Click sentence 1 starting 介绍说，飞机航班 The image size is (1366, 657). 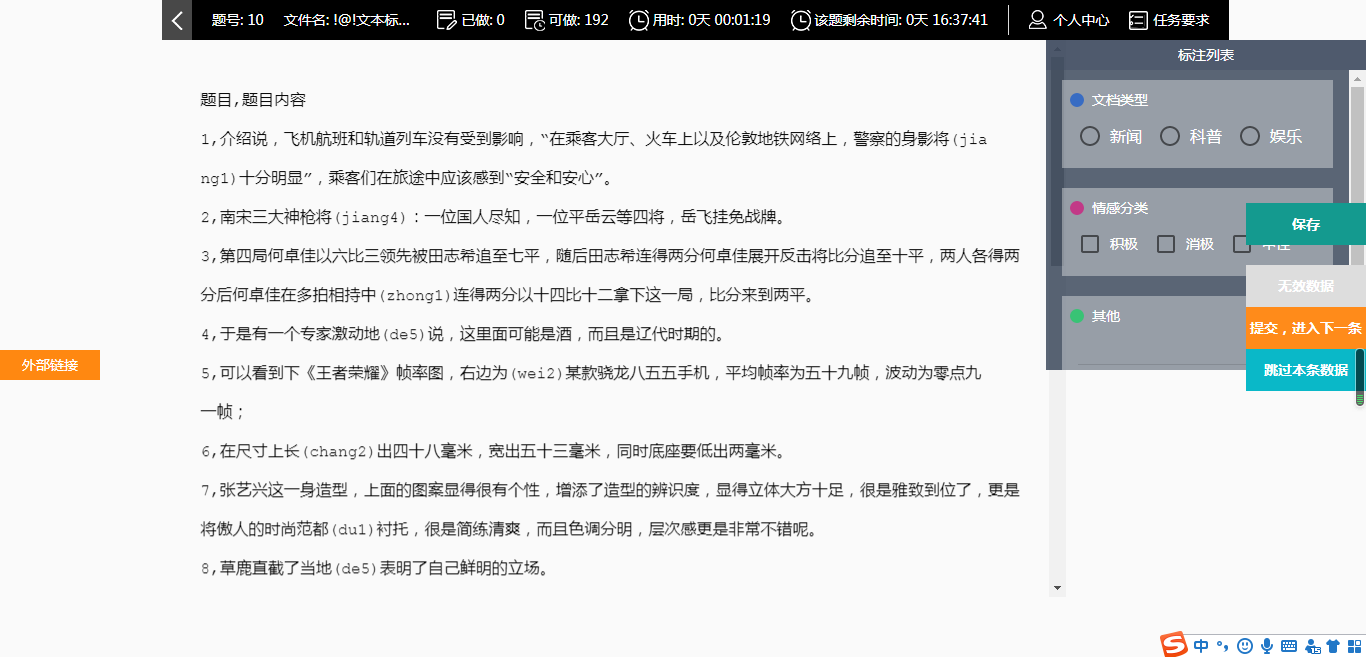tap(594, 158)
